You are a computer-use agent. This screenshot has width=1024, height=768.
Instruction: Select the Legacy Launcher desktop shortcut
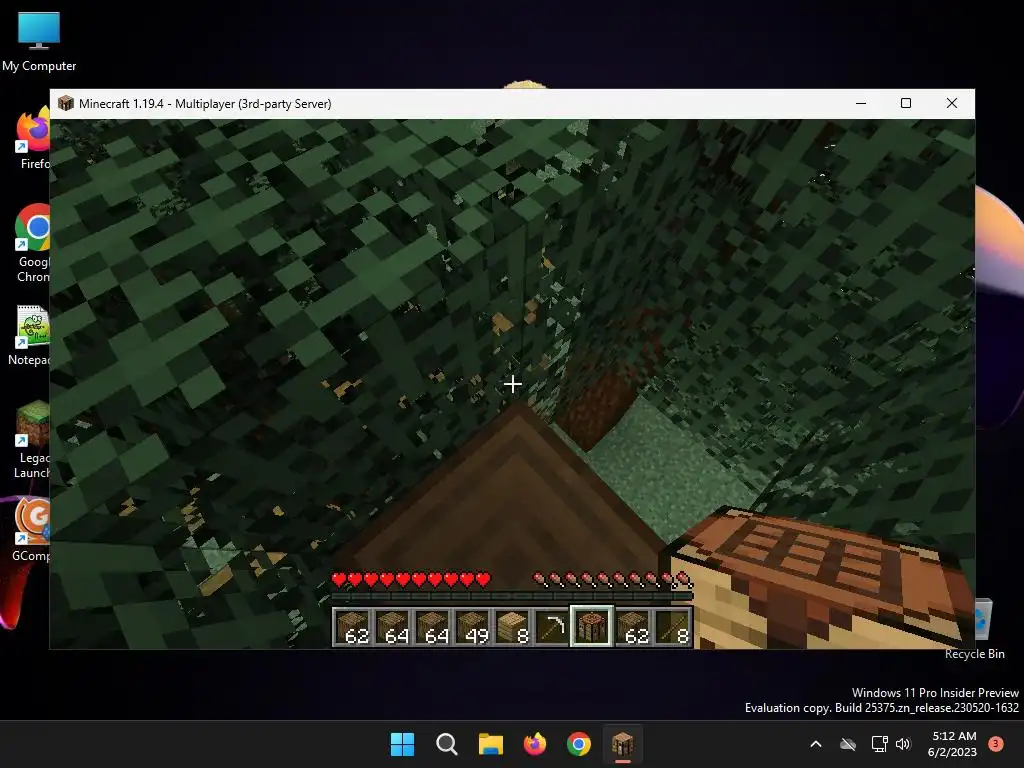coord(32,440)
